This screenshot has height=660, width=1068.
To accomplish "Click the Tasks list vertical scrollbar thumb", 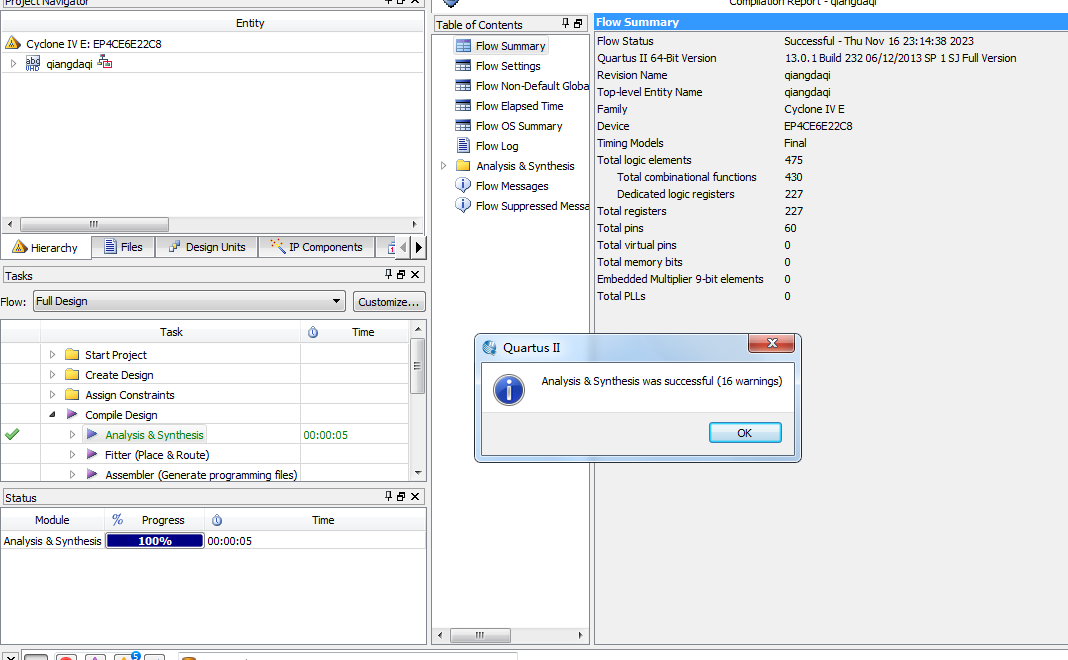I will click(417, 366).
